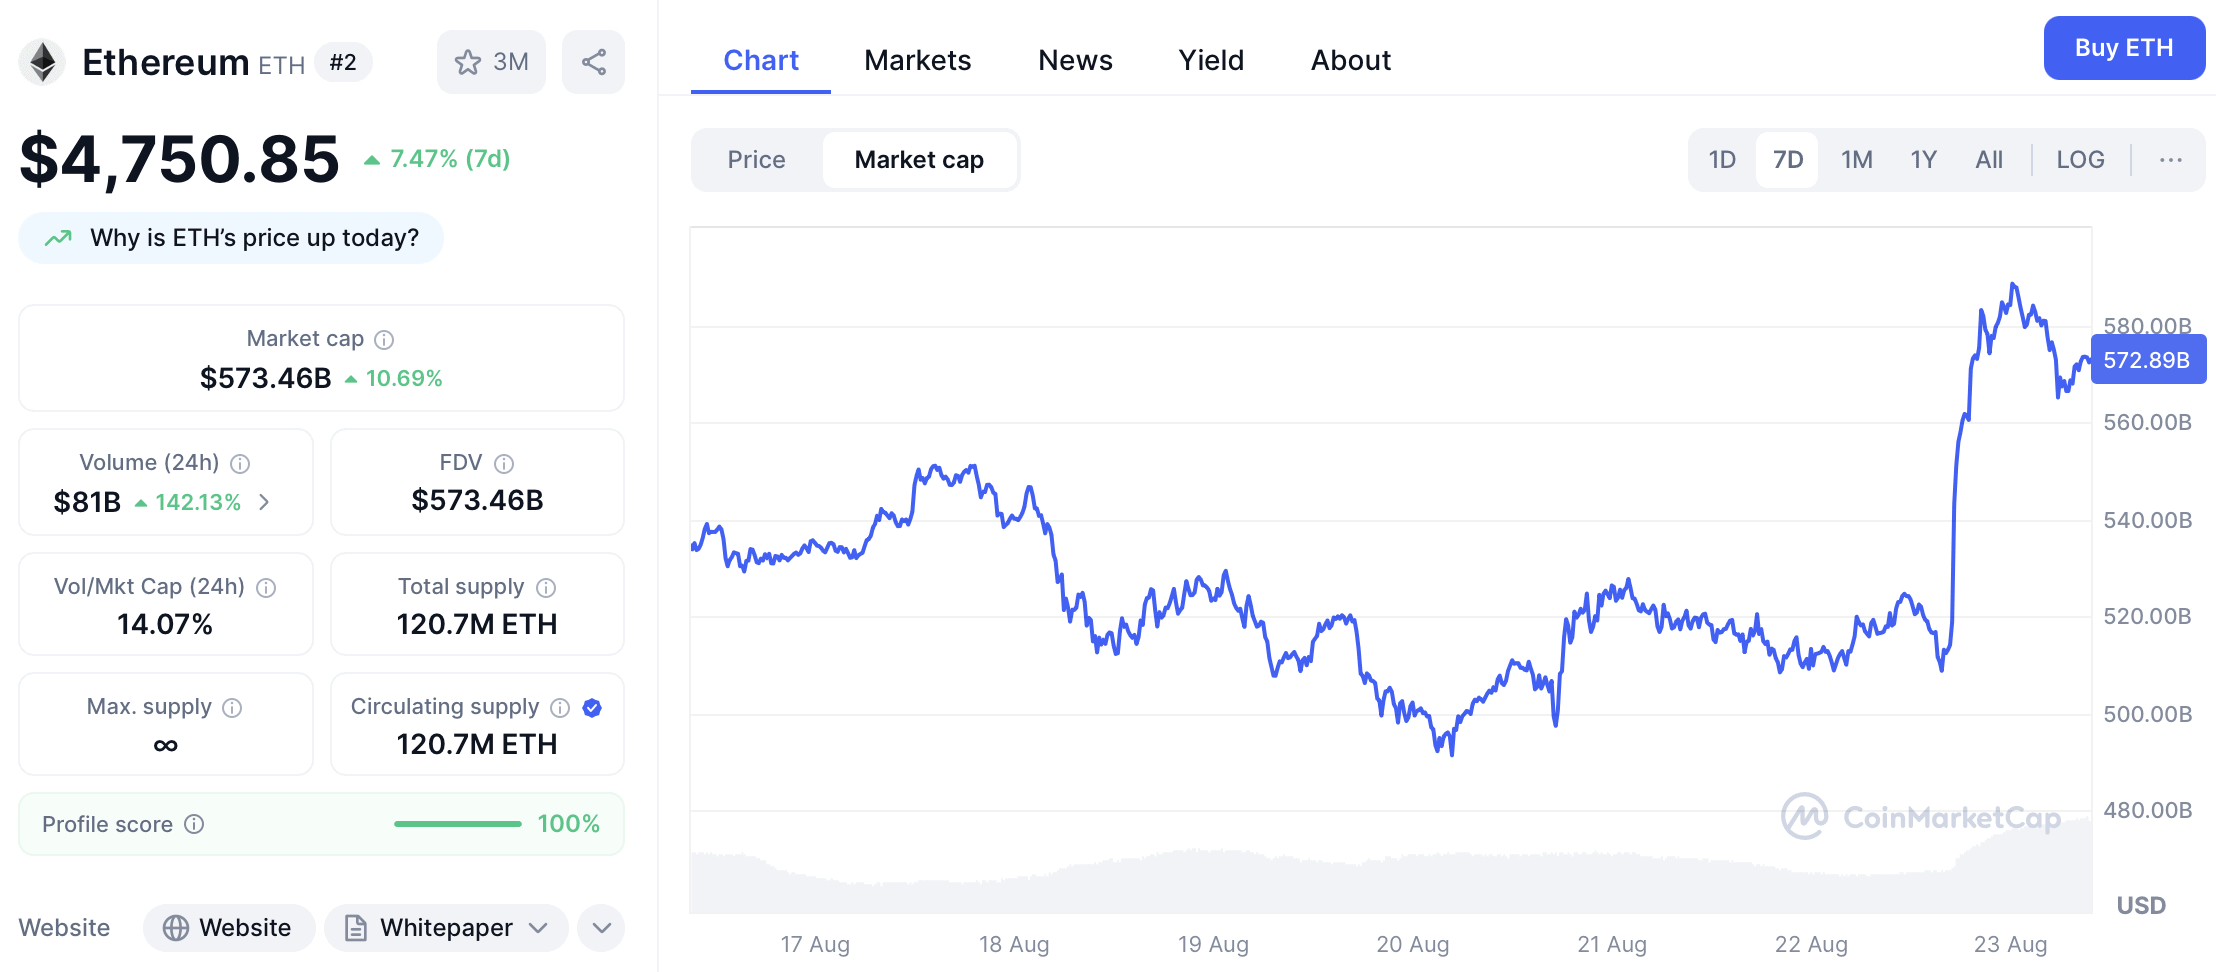Viewport: 2216px width, 972px height.
Task: Click the Buy ETH button
Action: (x=2124, y=48)
